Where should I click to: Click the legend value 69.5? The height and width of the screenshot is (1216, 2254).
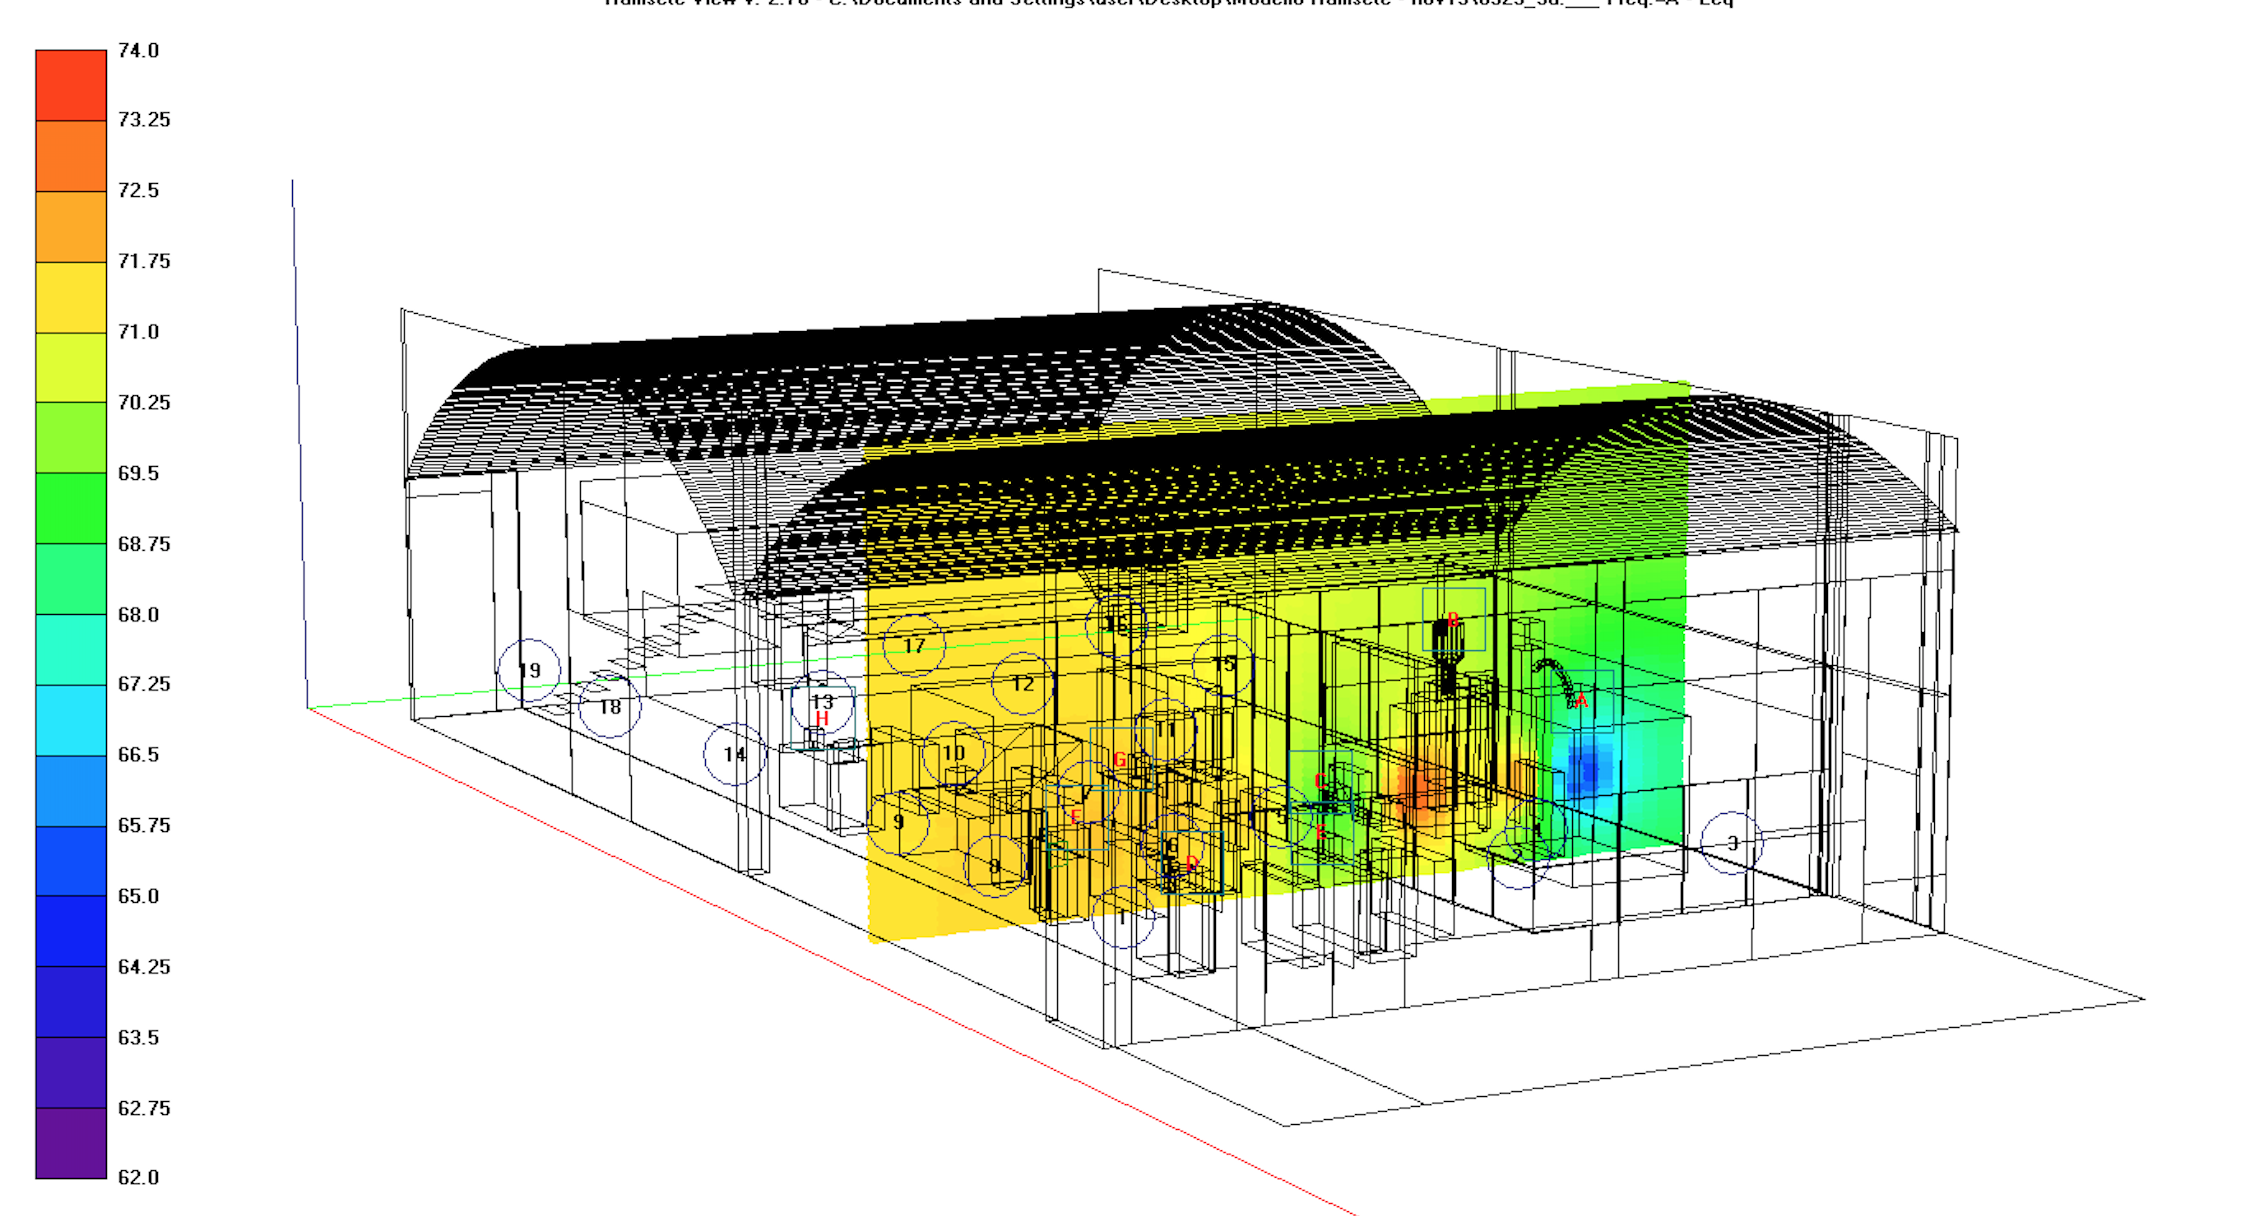(x=138, y=473)
